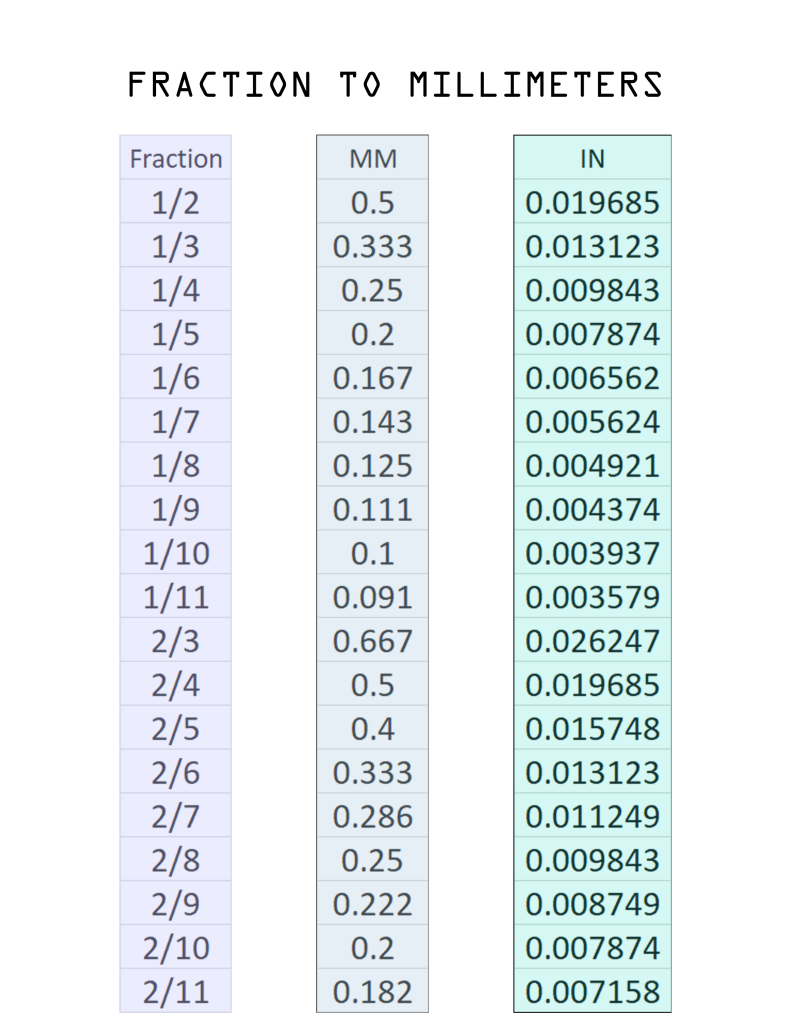This screenshot has height=1024, width=791.
Task: Select the 2/11 fraction cell
Action: point(176,991)
